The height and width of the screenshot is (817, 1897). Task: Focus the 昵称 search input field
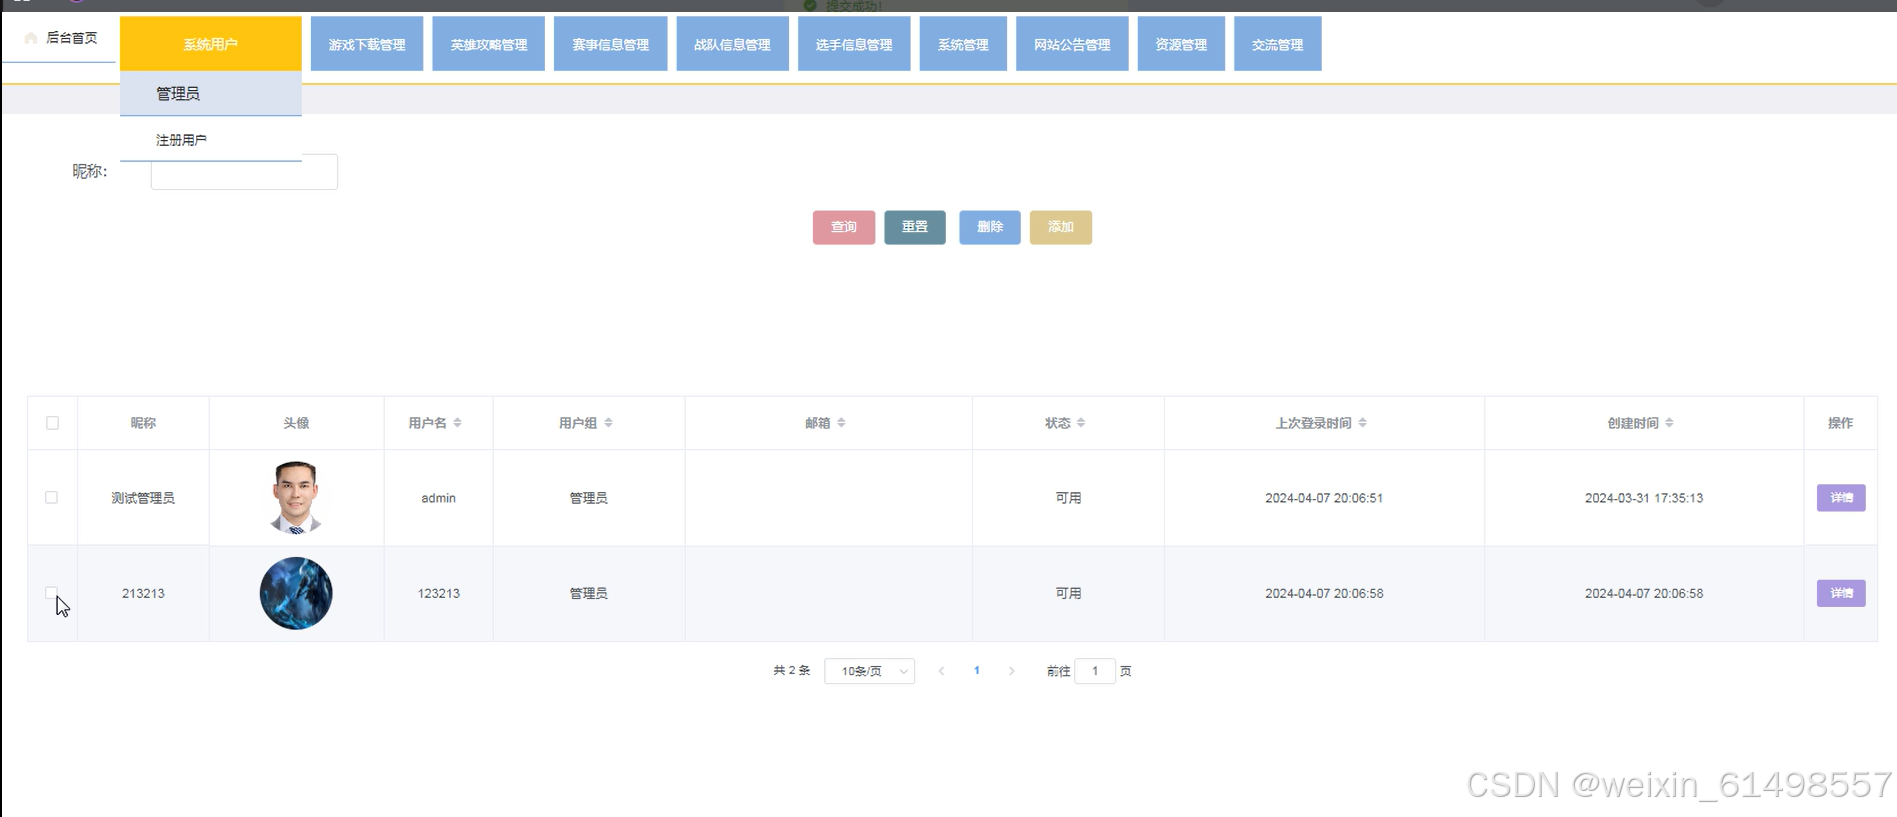tap(244, 172)
